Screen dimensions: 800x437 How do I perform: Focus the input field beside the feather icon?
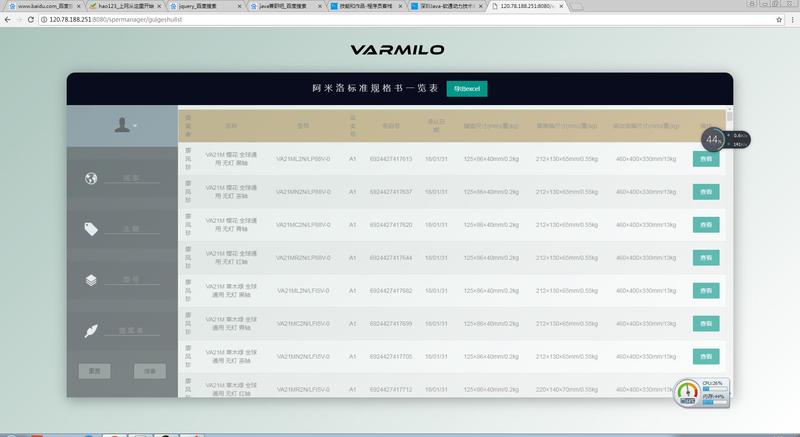click(x=132, y=331)
